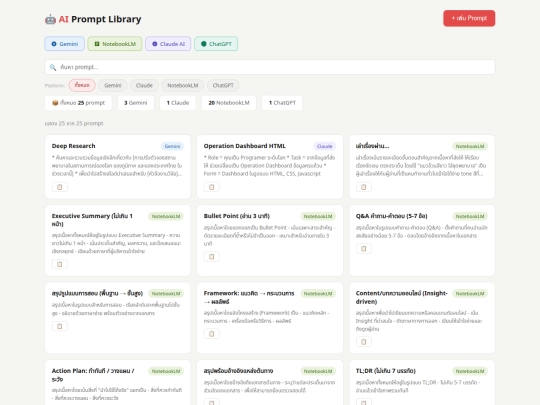The image size is (540, 405).
Task: Click the 1 Claude stat box
Action: [x=178, y=103]
